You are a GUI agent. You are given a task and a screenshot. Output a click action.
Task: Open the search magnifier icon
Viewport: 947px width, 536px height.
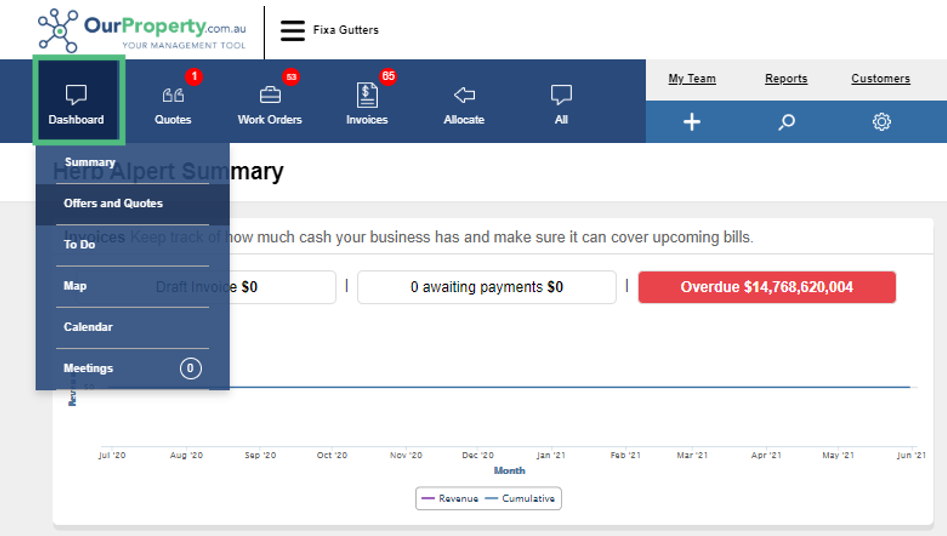point(786,122)
